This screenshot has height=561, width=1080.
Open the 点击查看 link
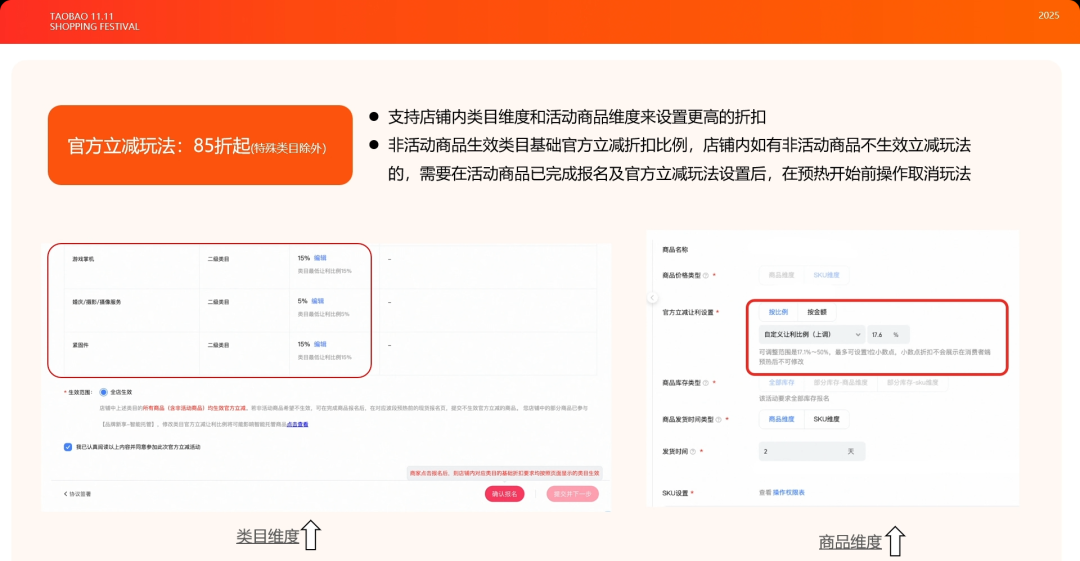[x=298, y=425]
